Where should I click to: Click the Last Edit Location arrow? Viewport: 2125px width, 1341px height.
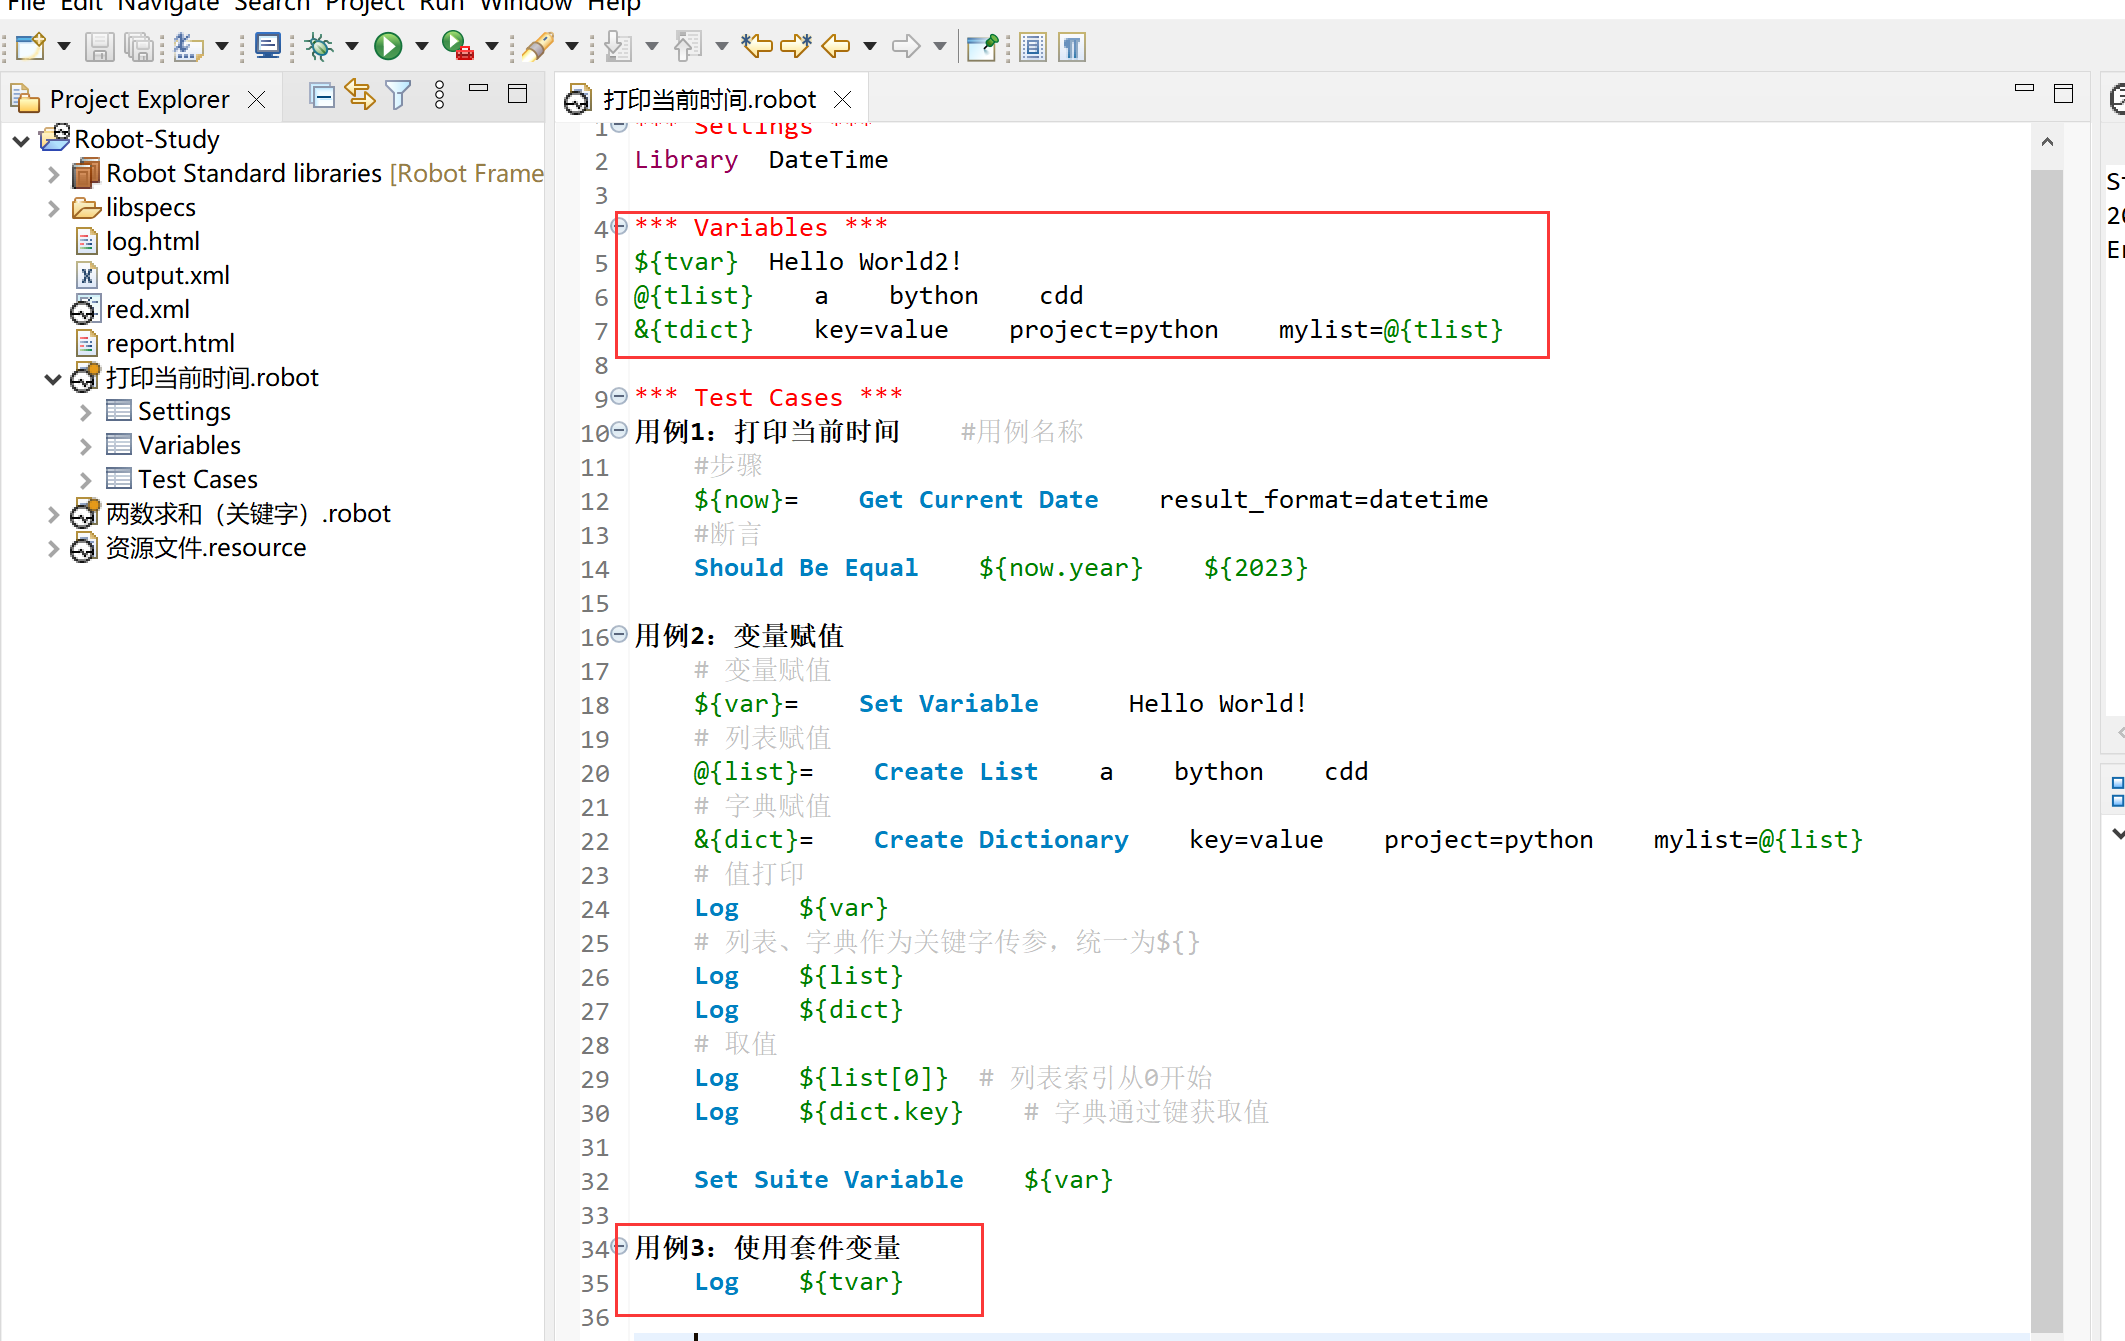tap(757, 46)
